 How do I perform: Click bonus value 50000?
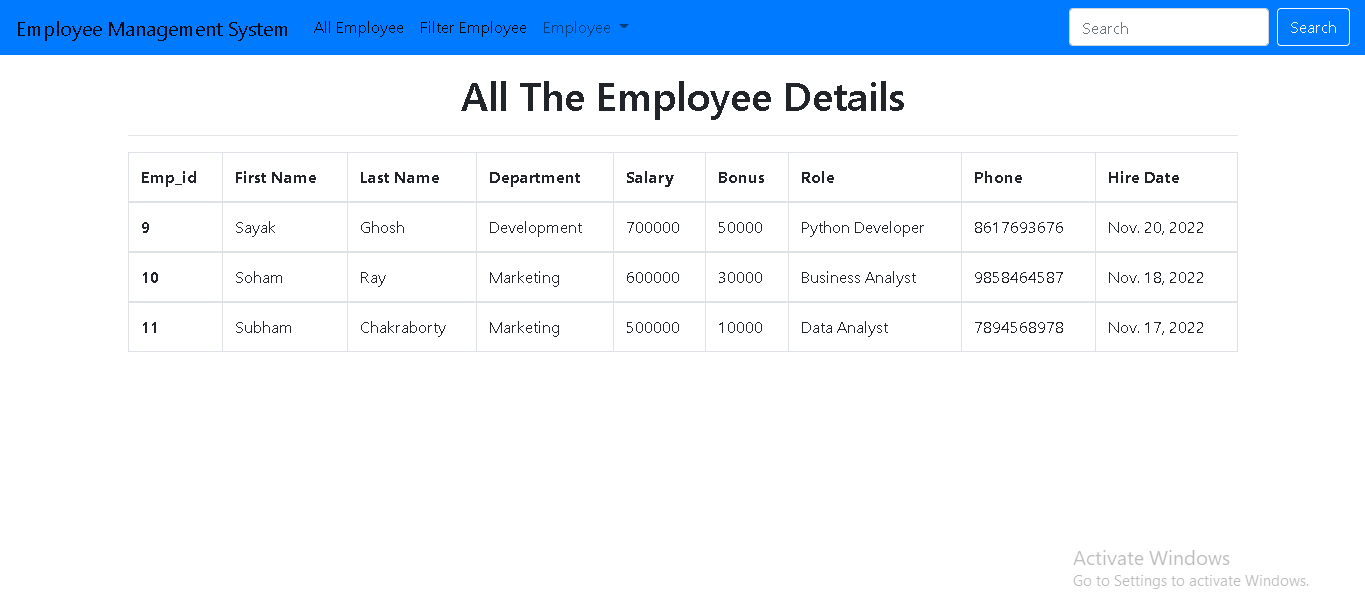pyautogui.click(x=740, y=228)
